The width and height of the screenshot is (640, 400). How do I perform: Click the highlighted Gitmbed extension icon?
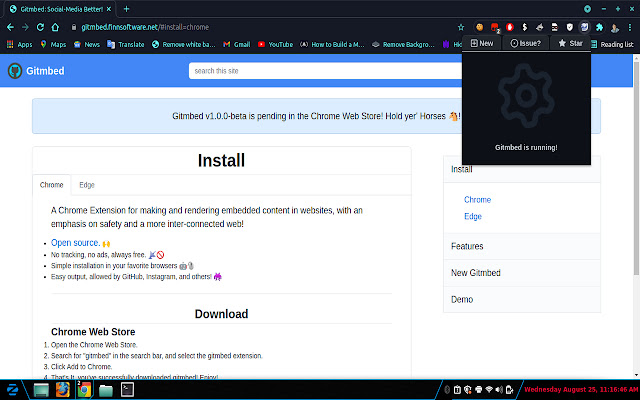pyautogui.click(x=584, y=27)
